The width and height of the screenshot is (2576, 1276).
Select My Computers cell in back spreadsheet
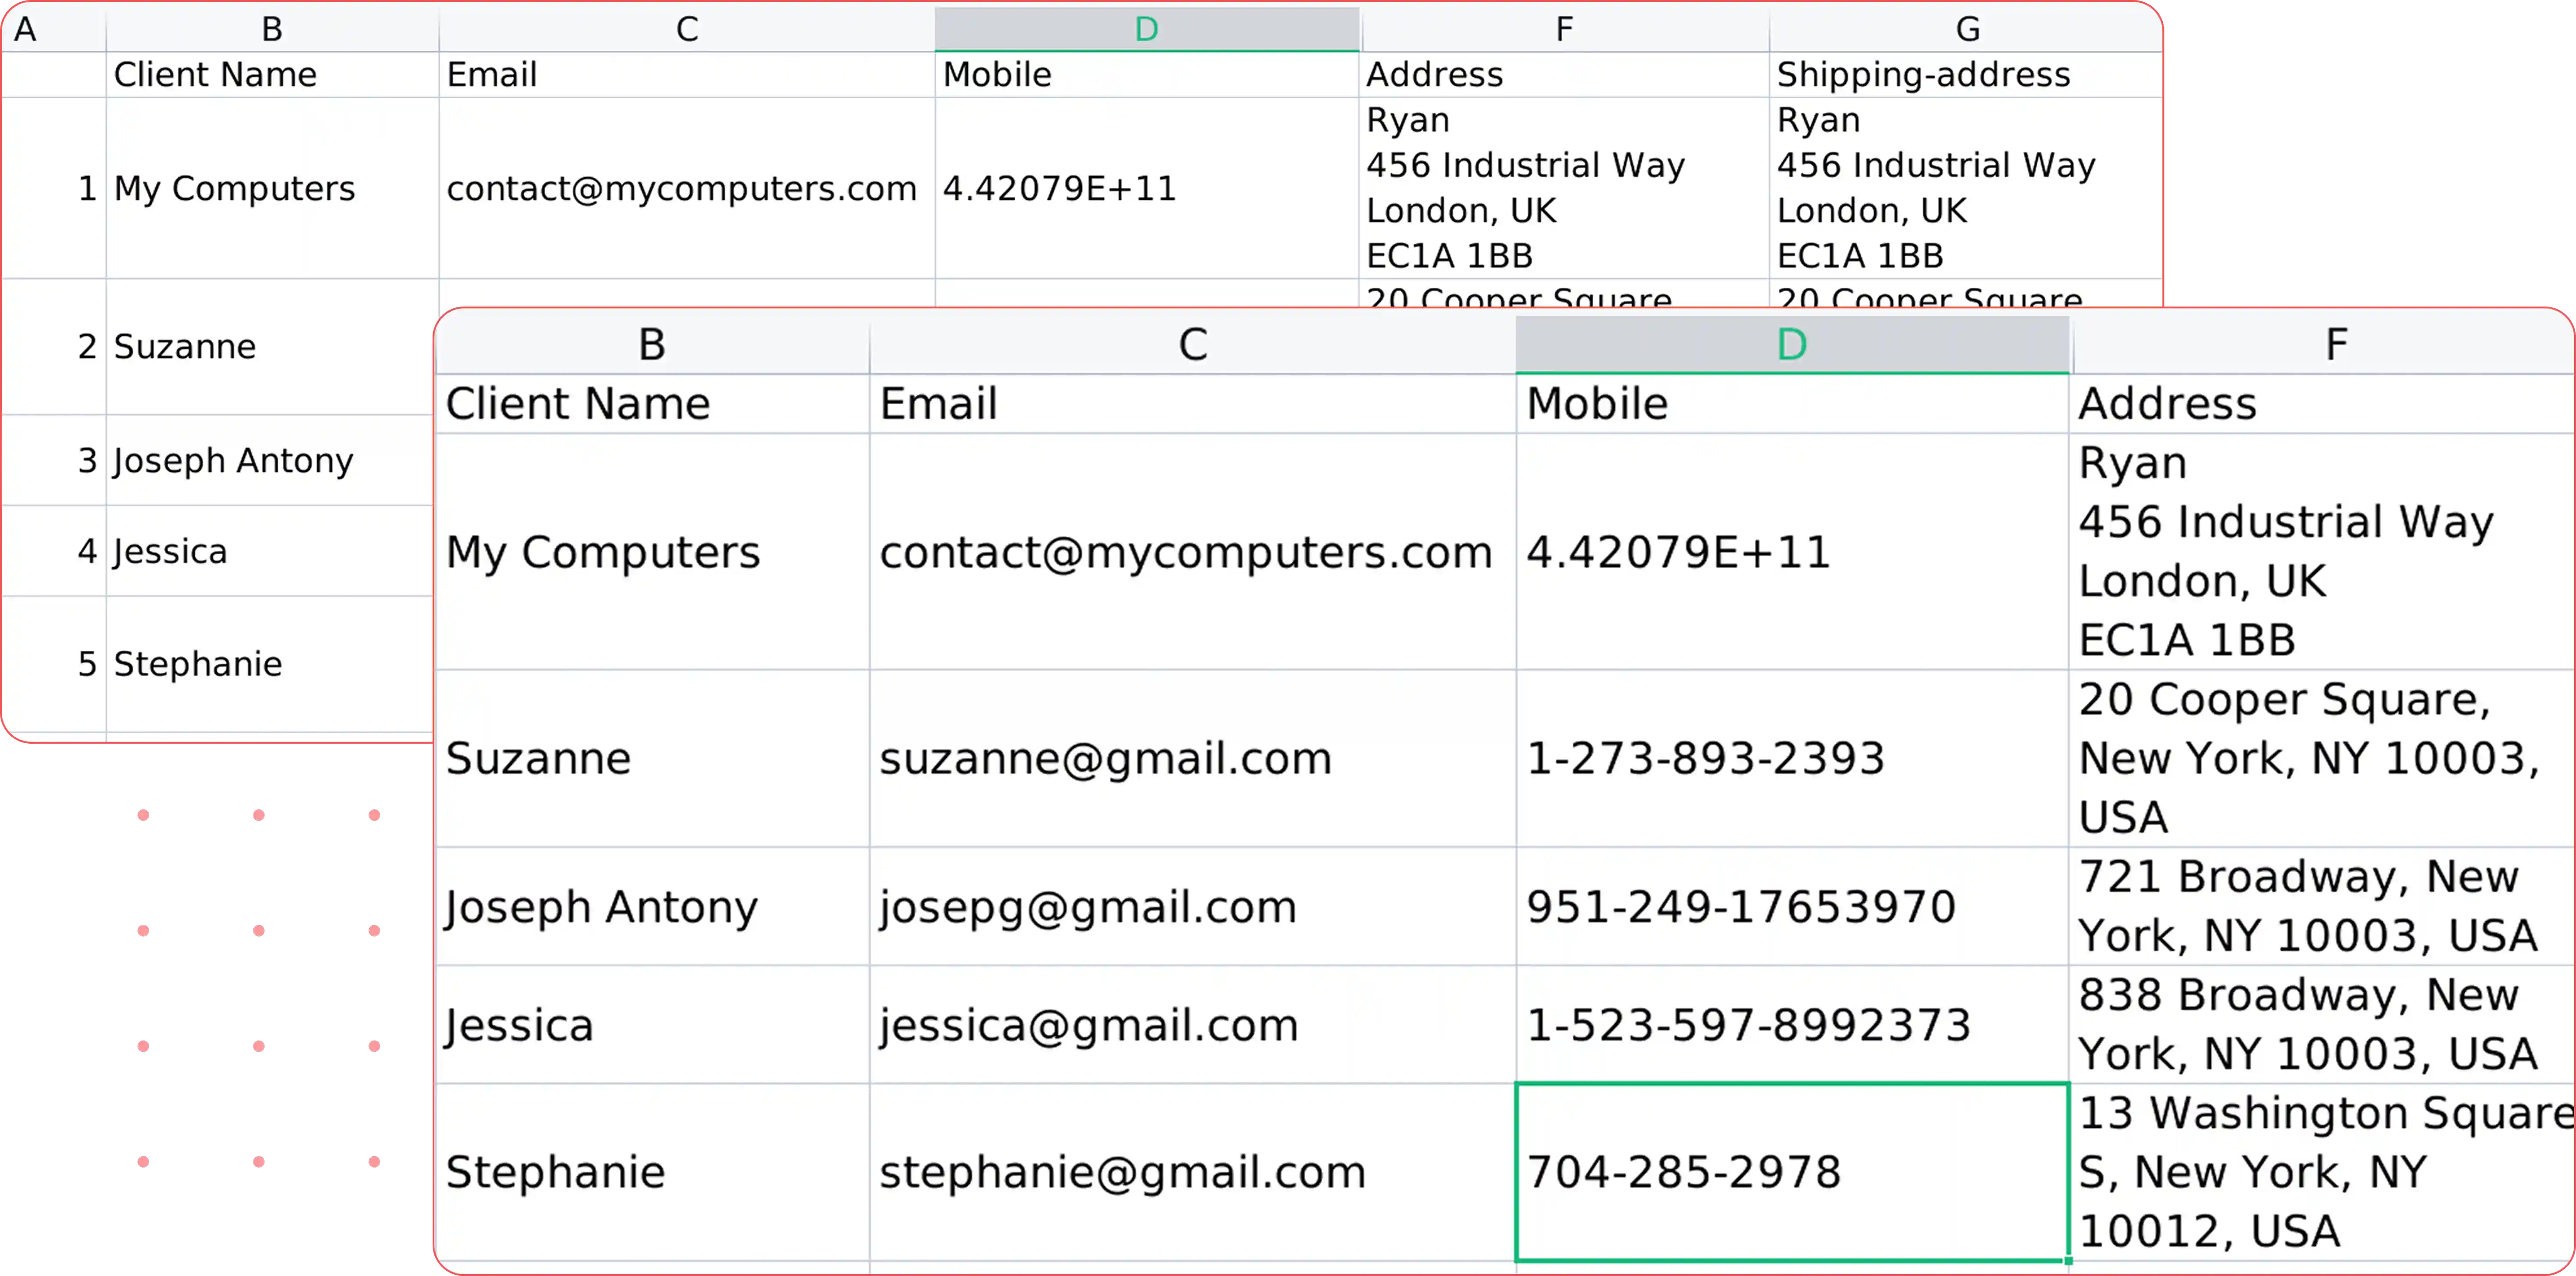tap(272, 188)
